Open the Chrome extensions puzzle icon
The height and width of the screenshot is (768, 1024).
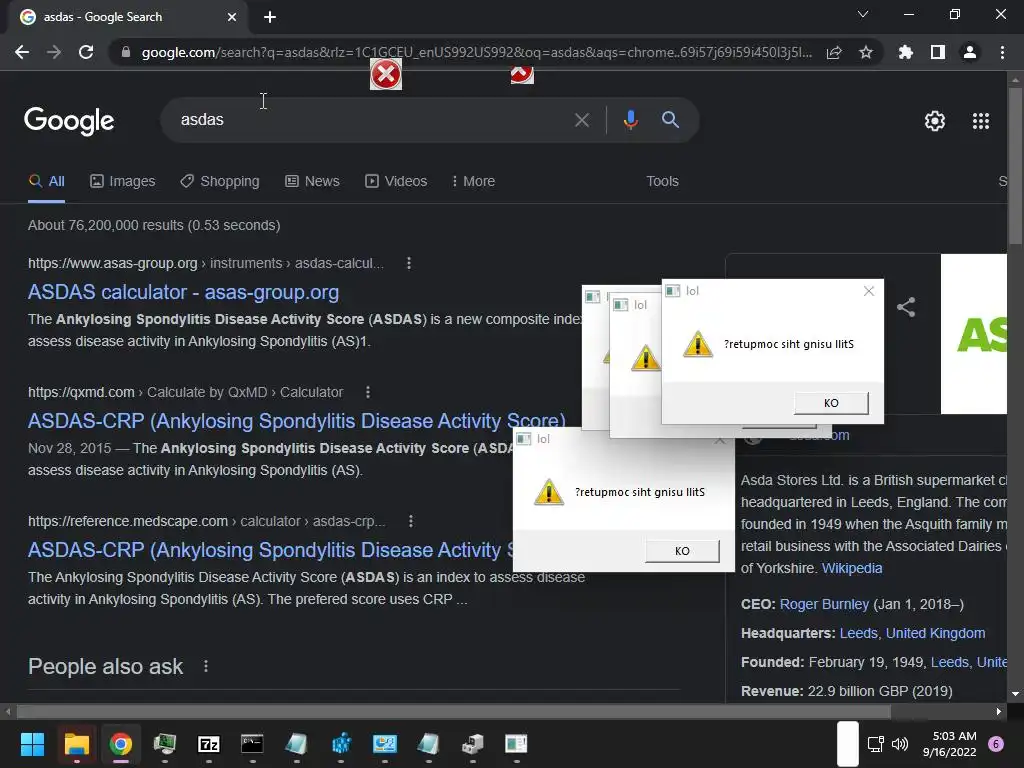(x=905, y=52)
